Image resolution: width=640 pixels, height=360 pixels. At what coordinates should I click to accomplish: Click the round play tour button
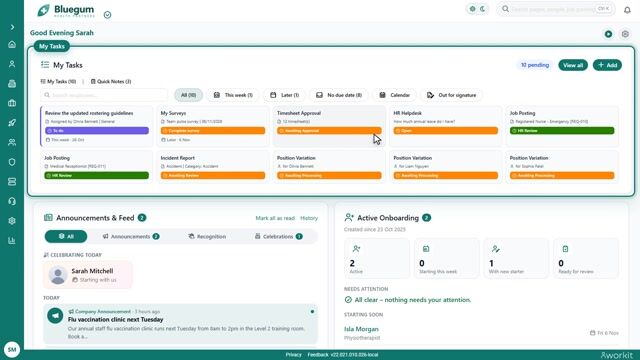coord(608,34)
